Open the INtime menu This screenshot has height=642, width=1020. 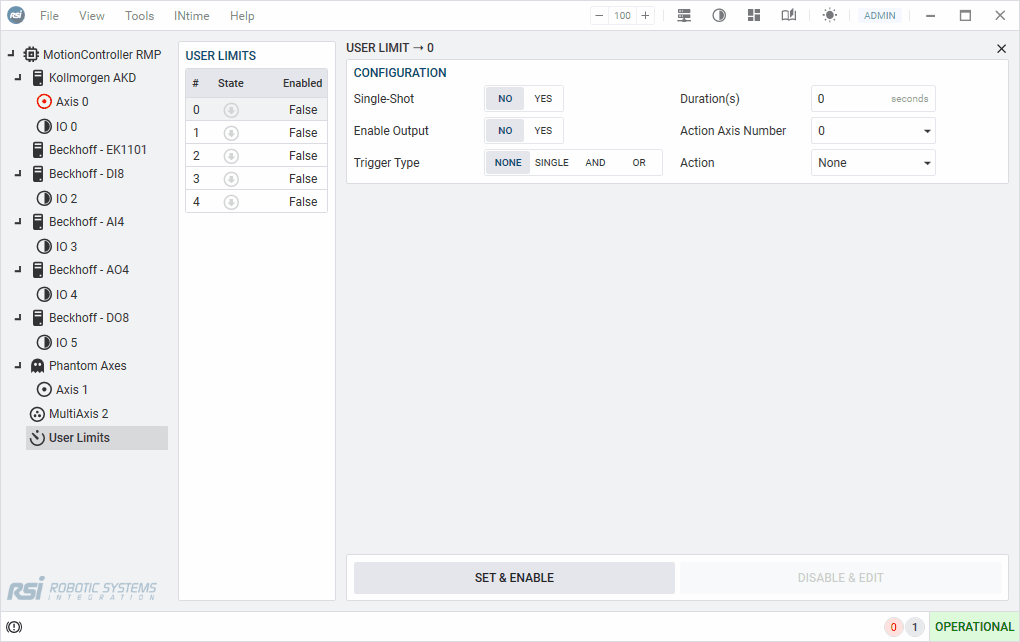tap(191, 16)
